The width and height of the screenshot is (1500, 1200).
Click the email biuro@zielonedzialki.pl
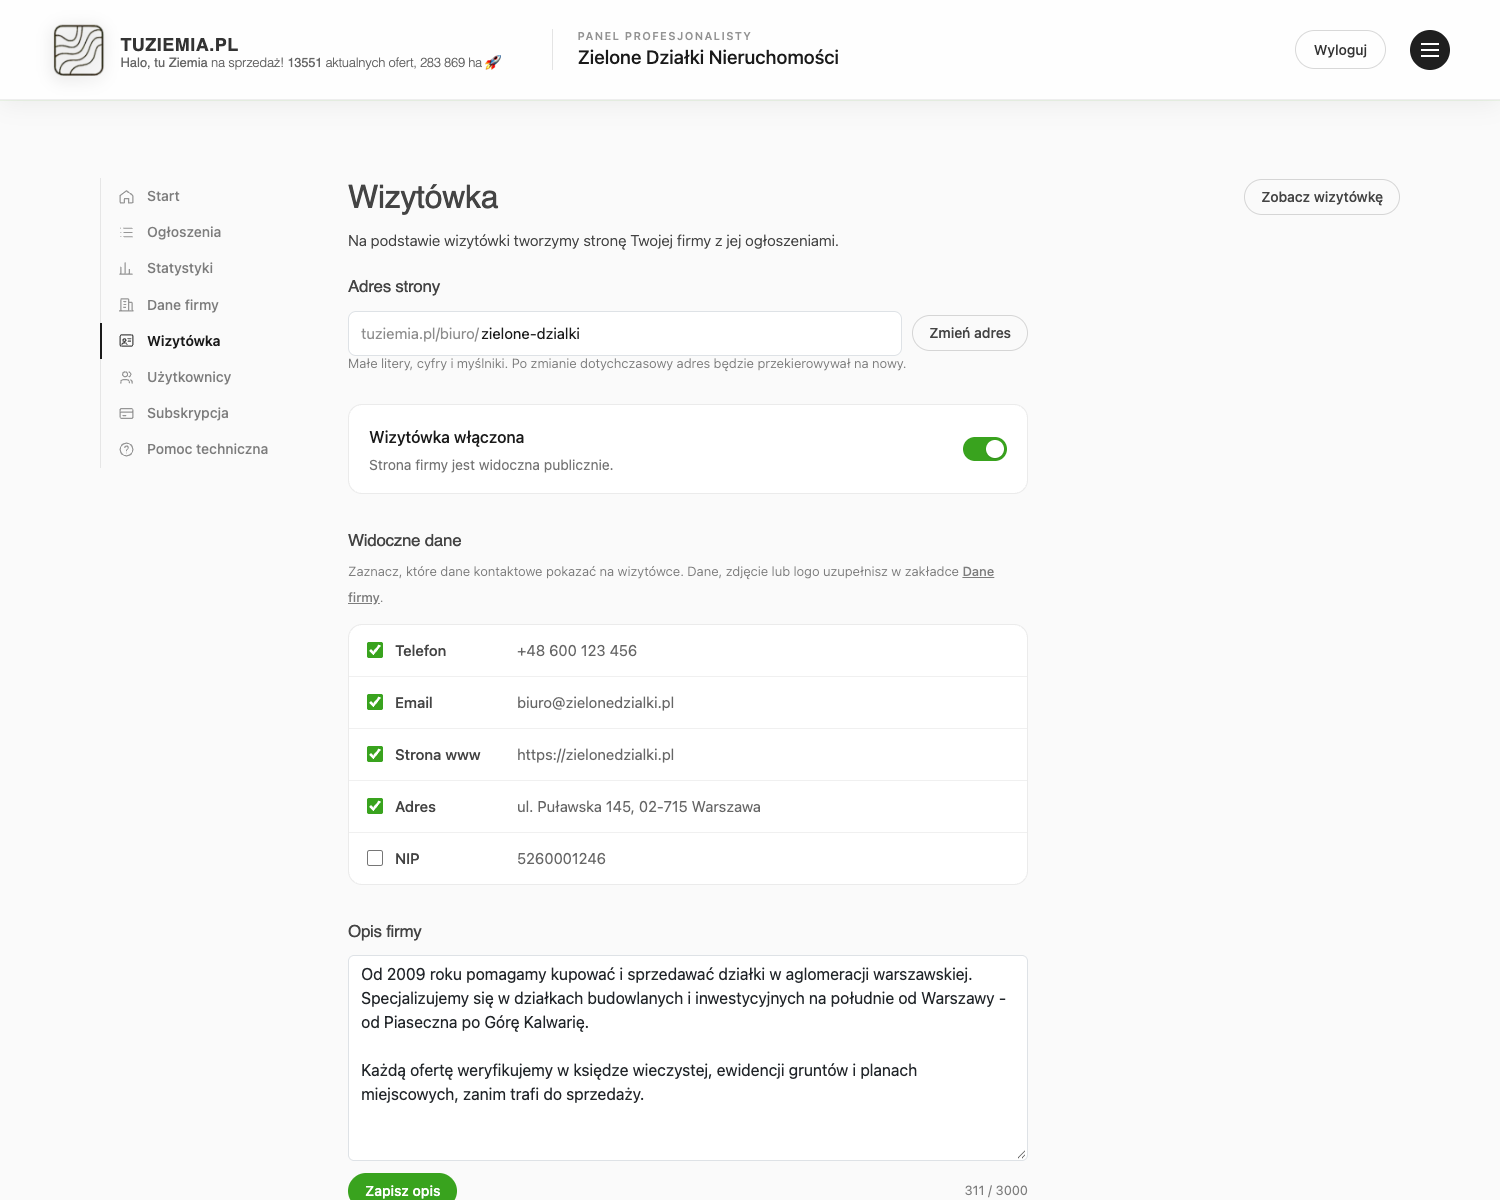coord(595,703)
